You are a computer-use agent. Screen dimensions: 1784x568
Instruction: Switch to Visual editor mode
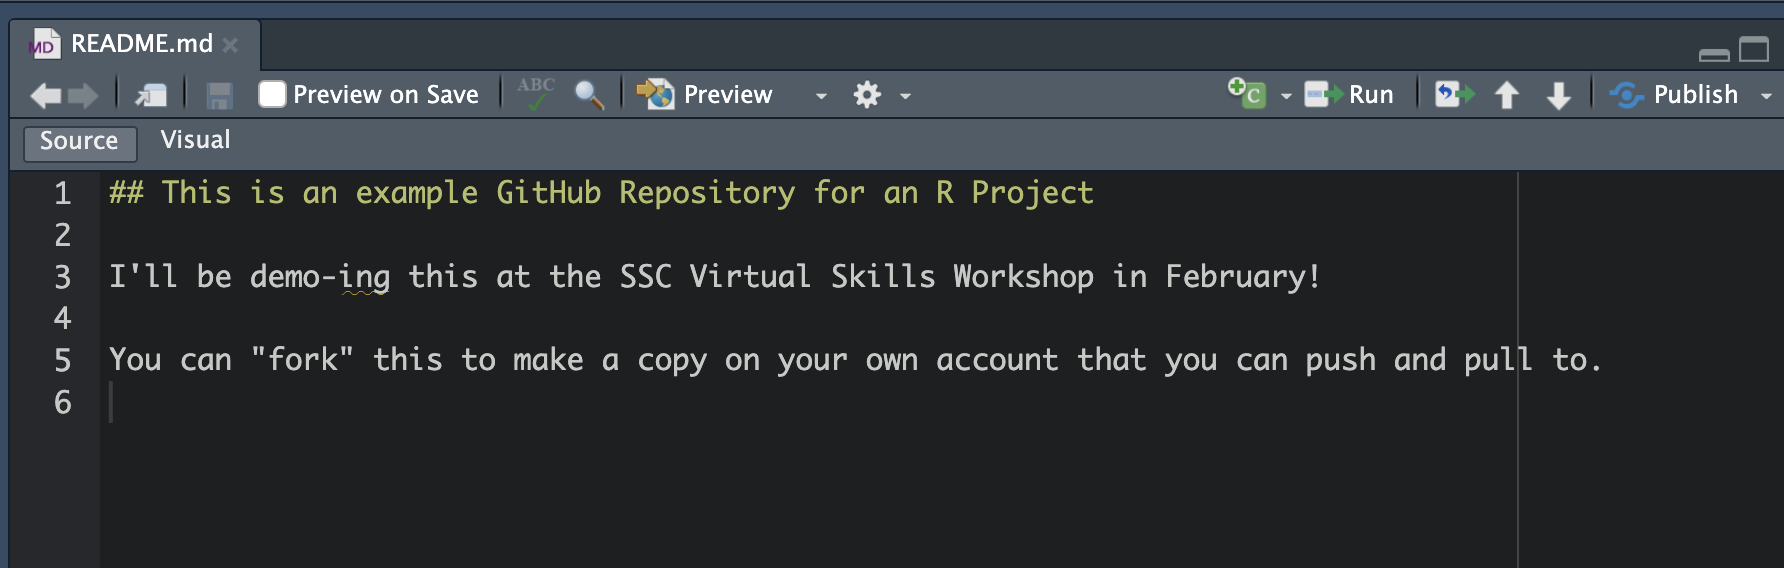[195, 140]
